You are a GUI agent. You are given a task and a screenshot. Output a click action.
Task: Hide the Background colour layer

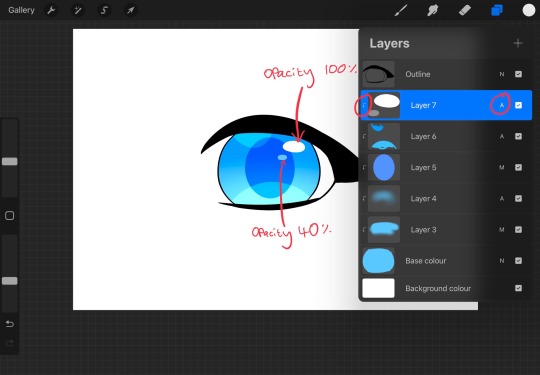[518, 288]
